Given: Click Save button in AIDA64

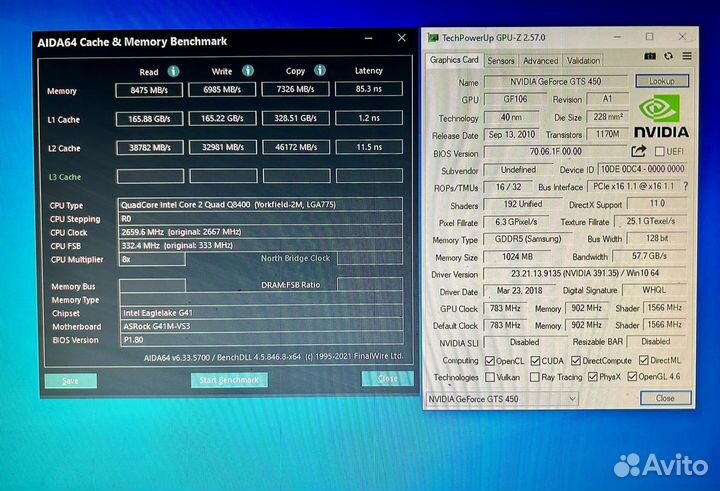Looking at the screenshot, I should (70, 381).
